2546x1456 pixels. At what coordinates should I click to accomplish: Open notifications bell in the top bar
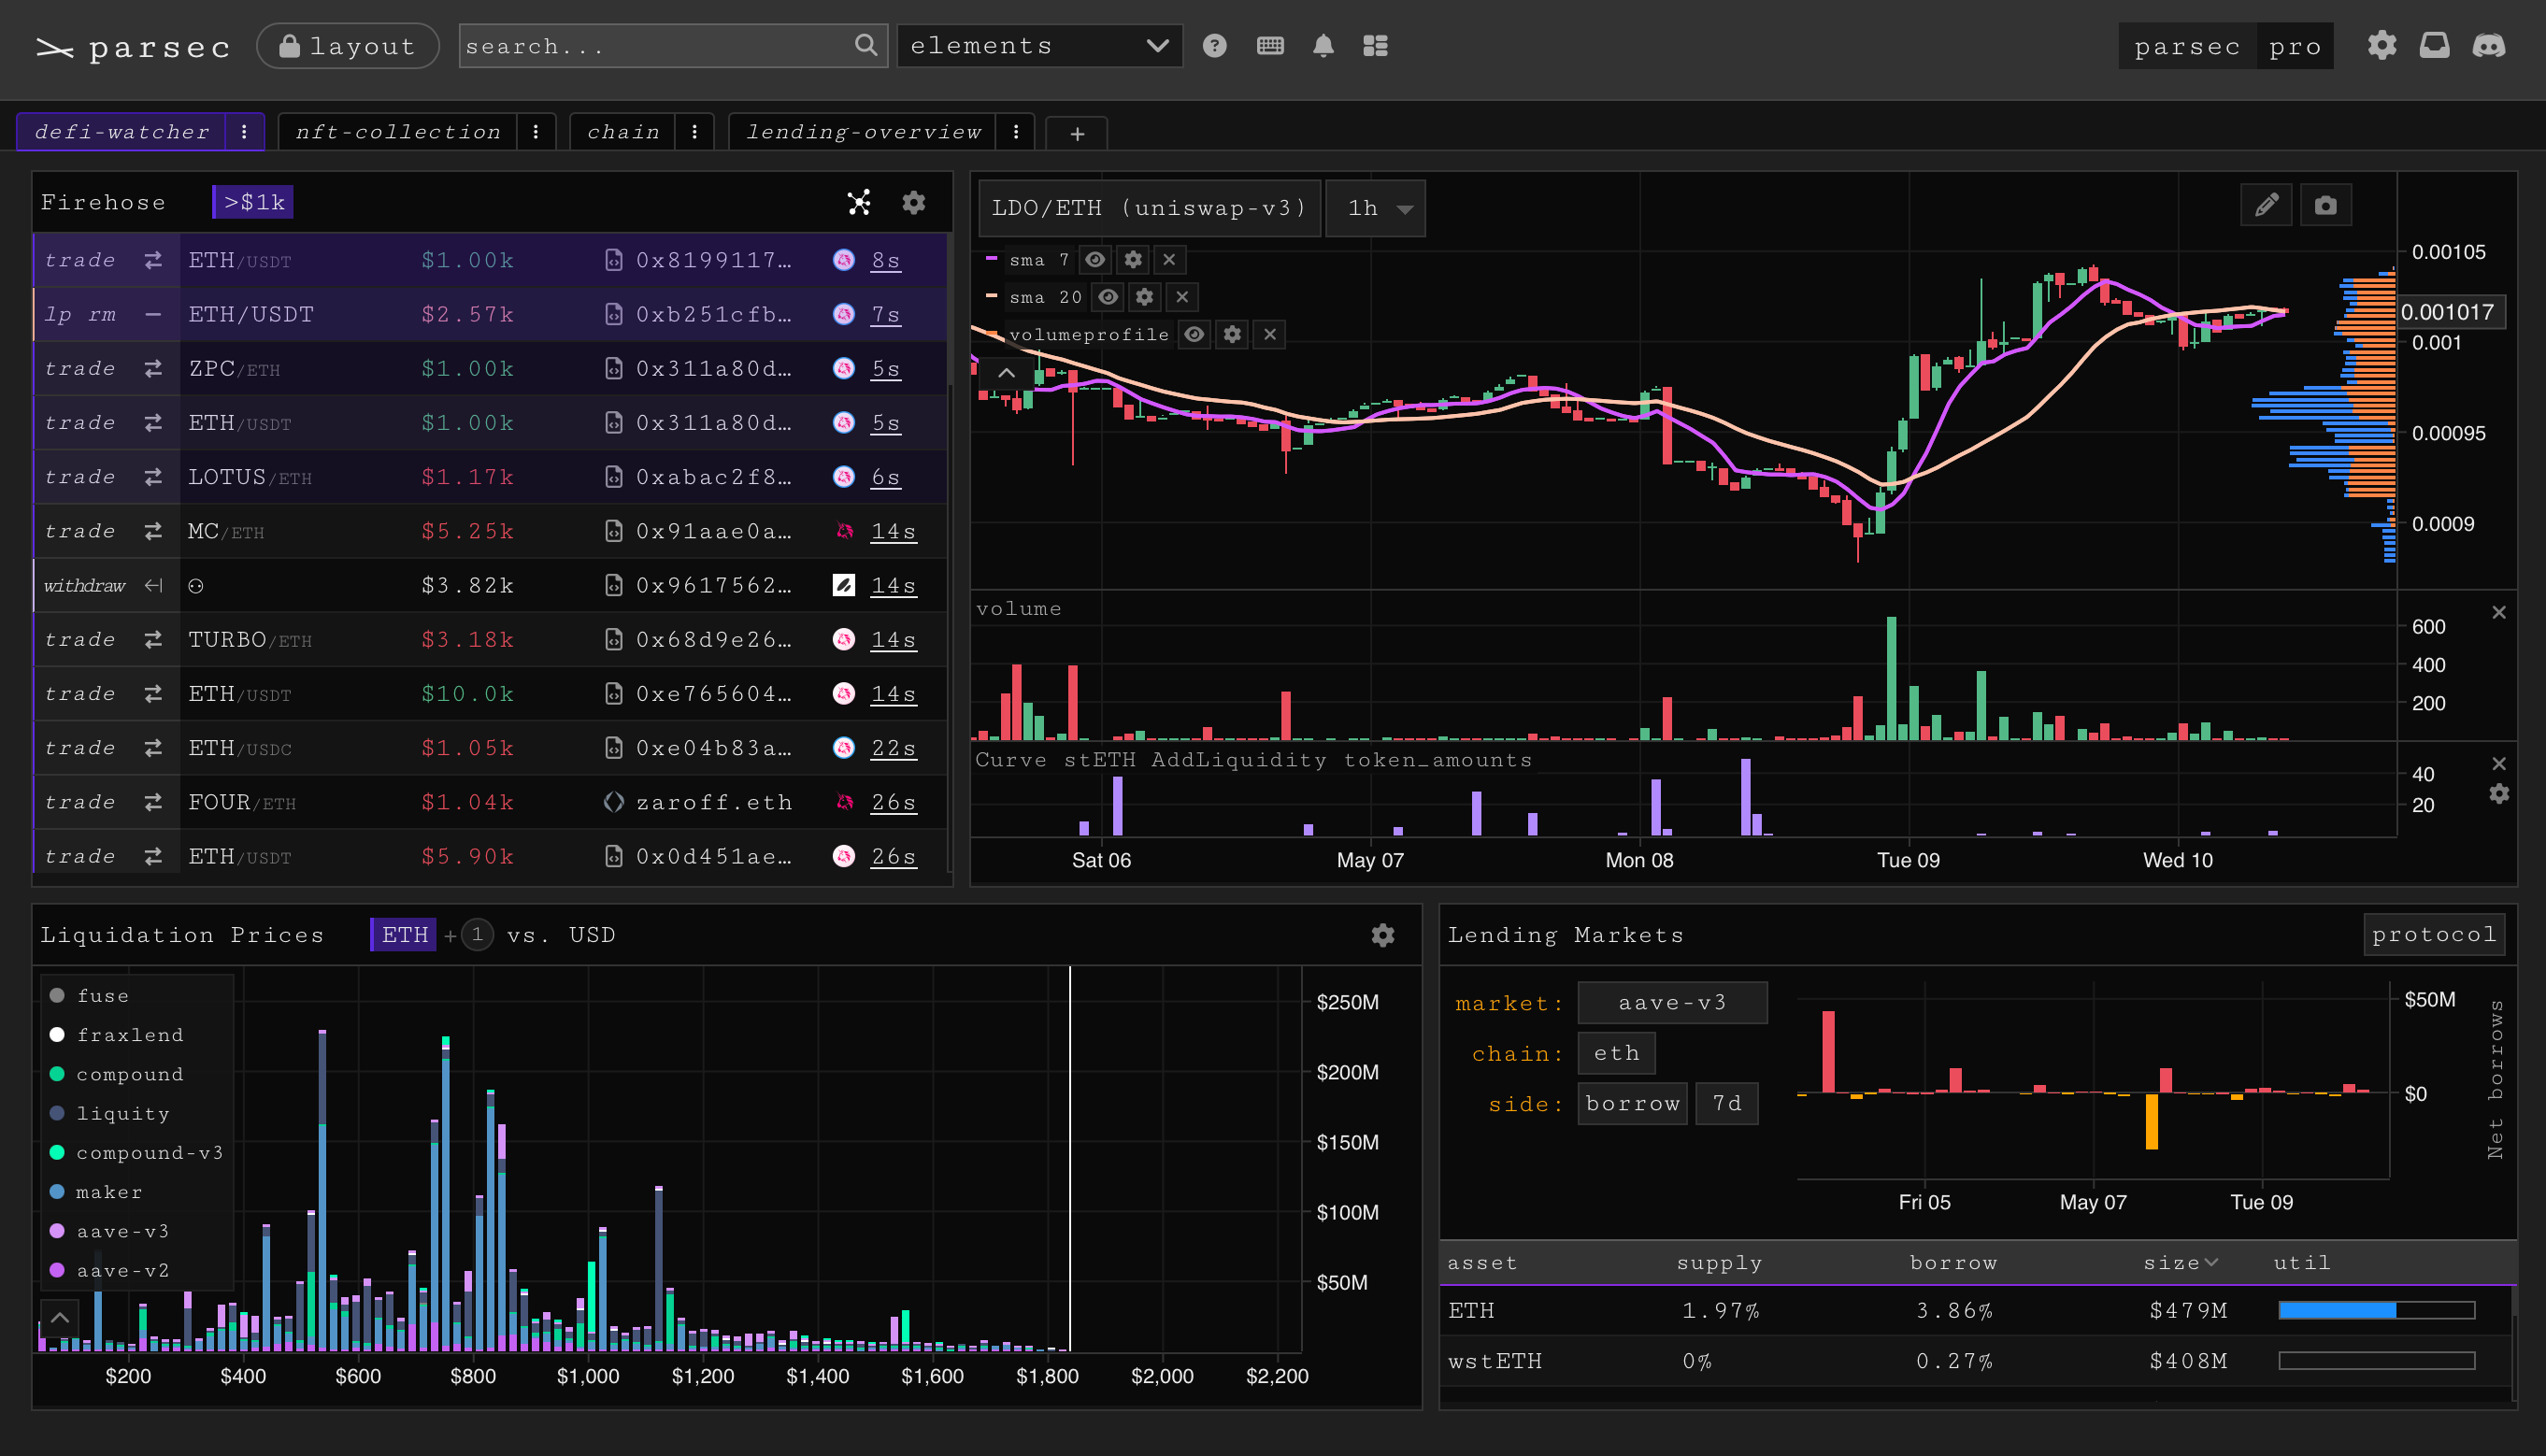(x=1323, y=46)
